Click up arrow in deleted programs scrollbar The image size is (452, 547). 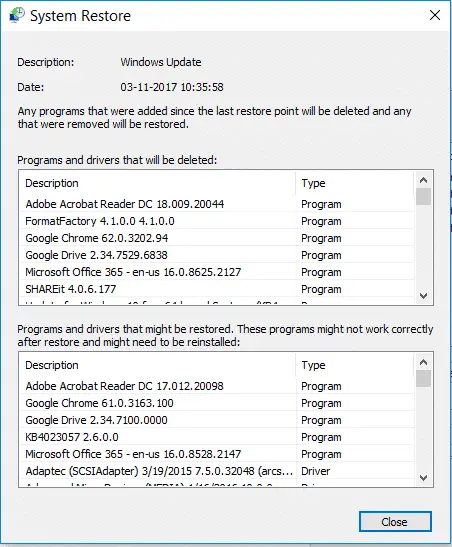coord(423,180)
